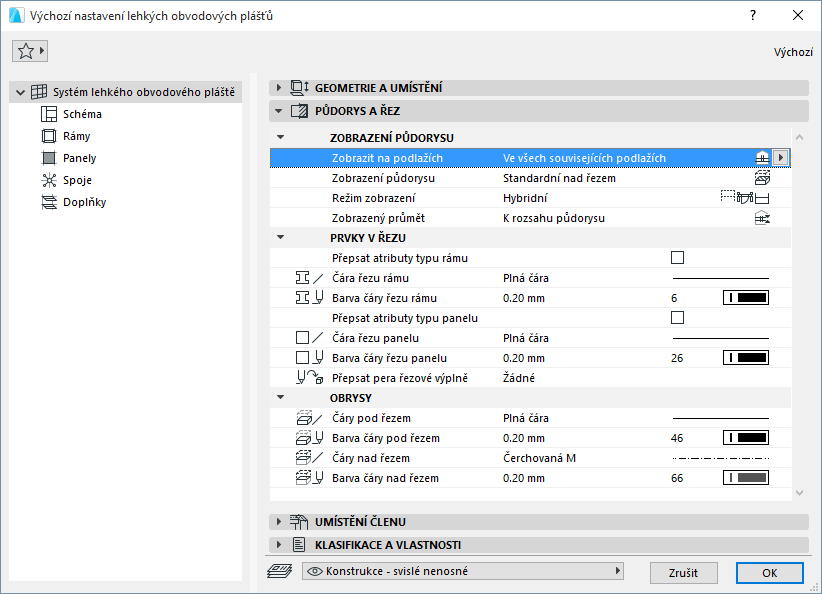
Task: Open the Doplňky settings page
Action: point(84,202)
